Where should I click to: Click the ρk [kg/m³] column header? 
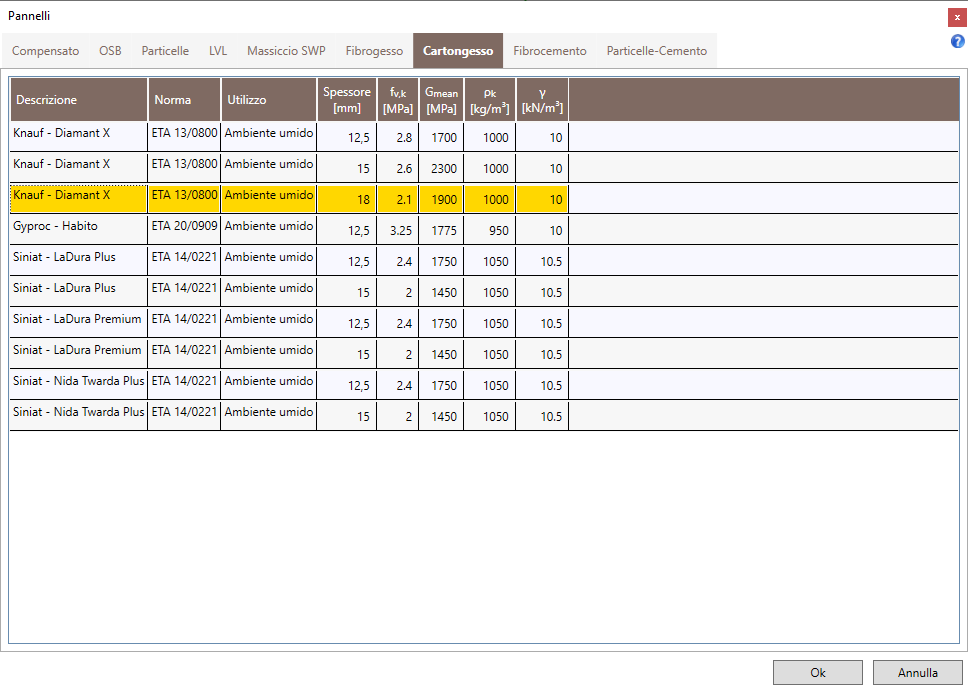(490, 99)
